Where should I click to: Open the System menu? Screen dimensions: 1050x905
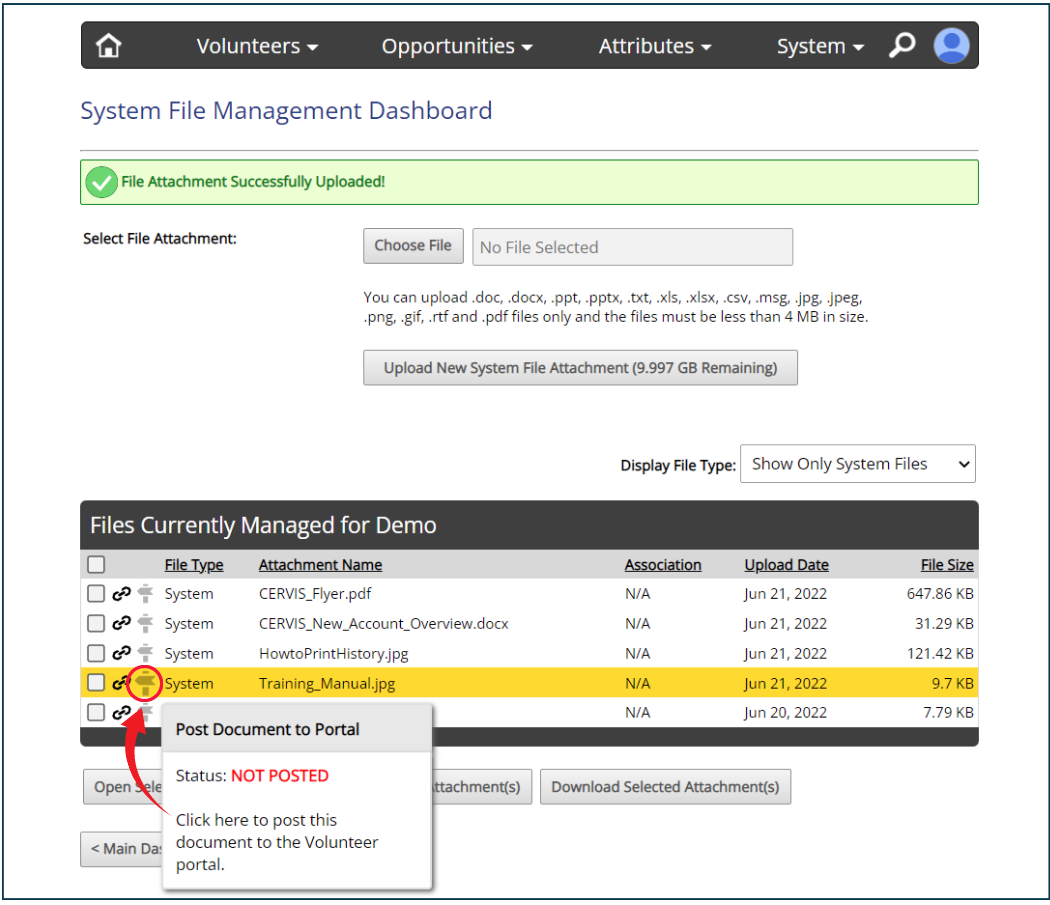point(820,46)
